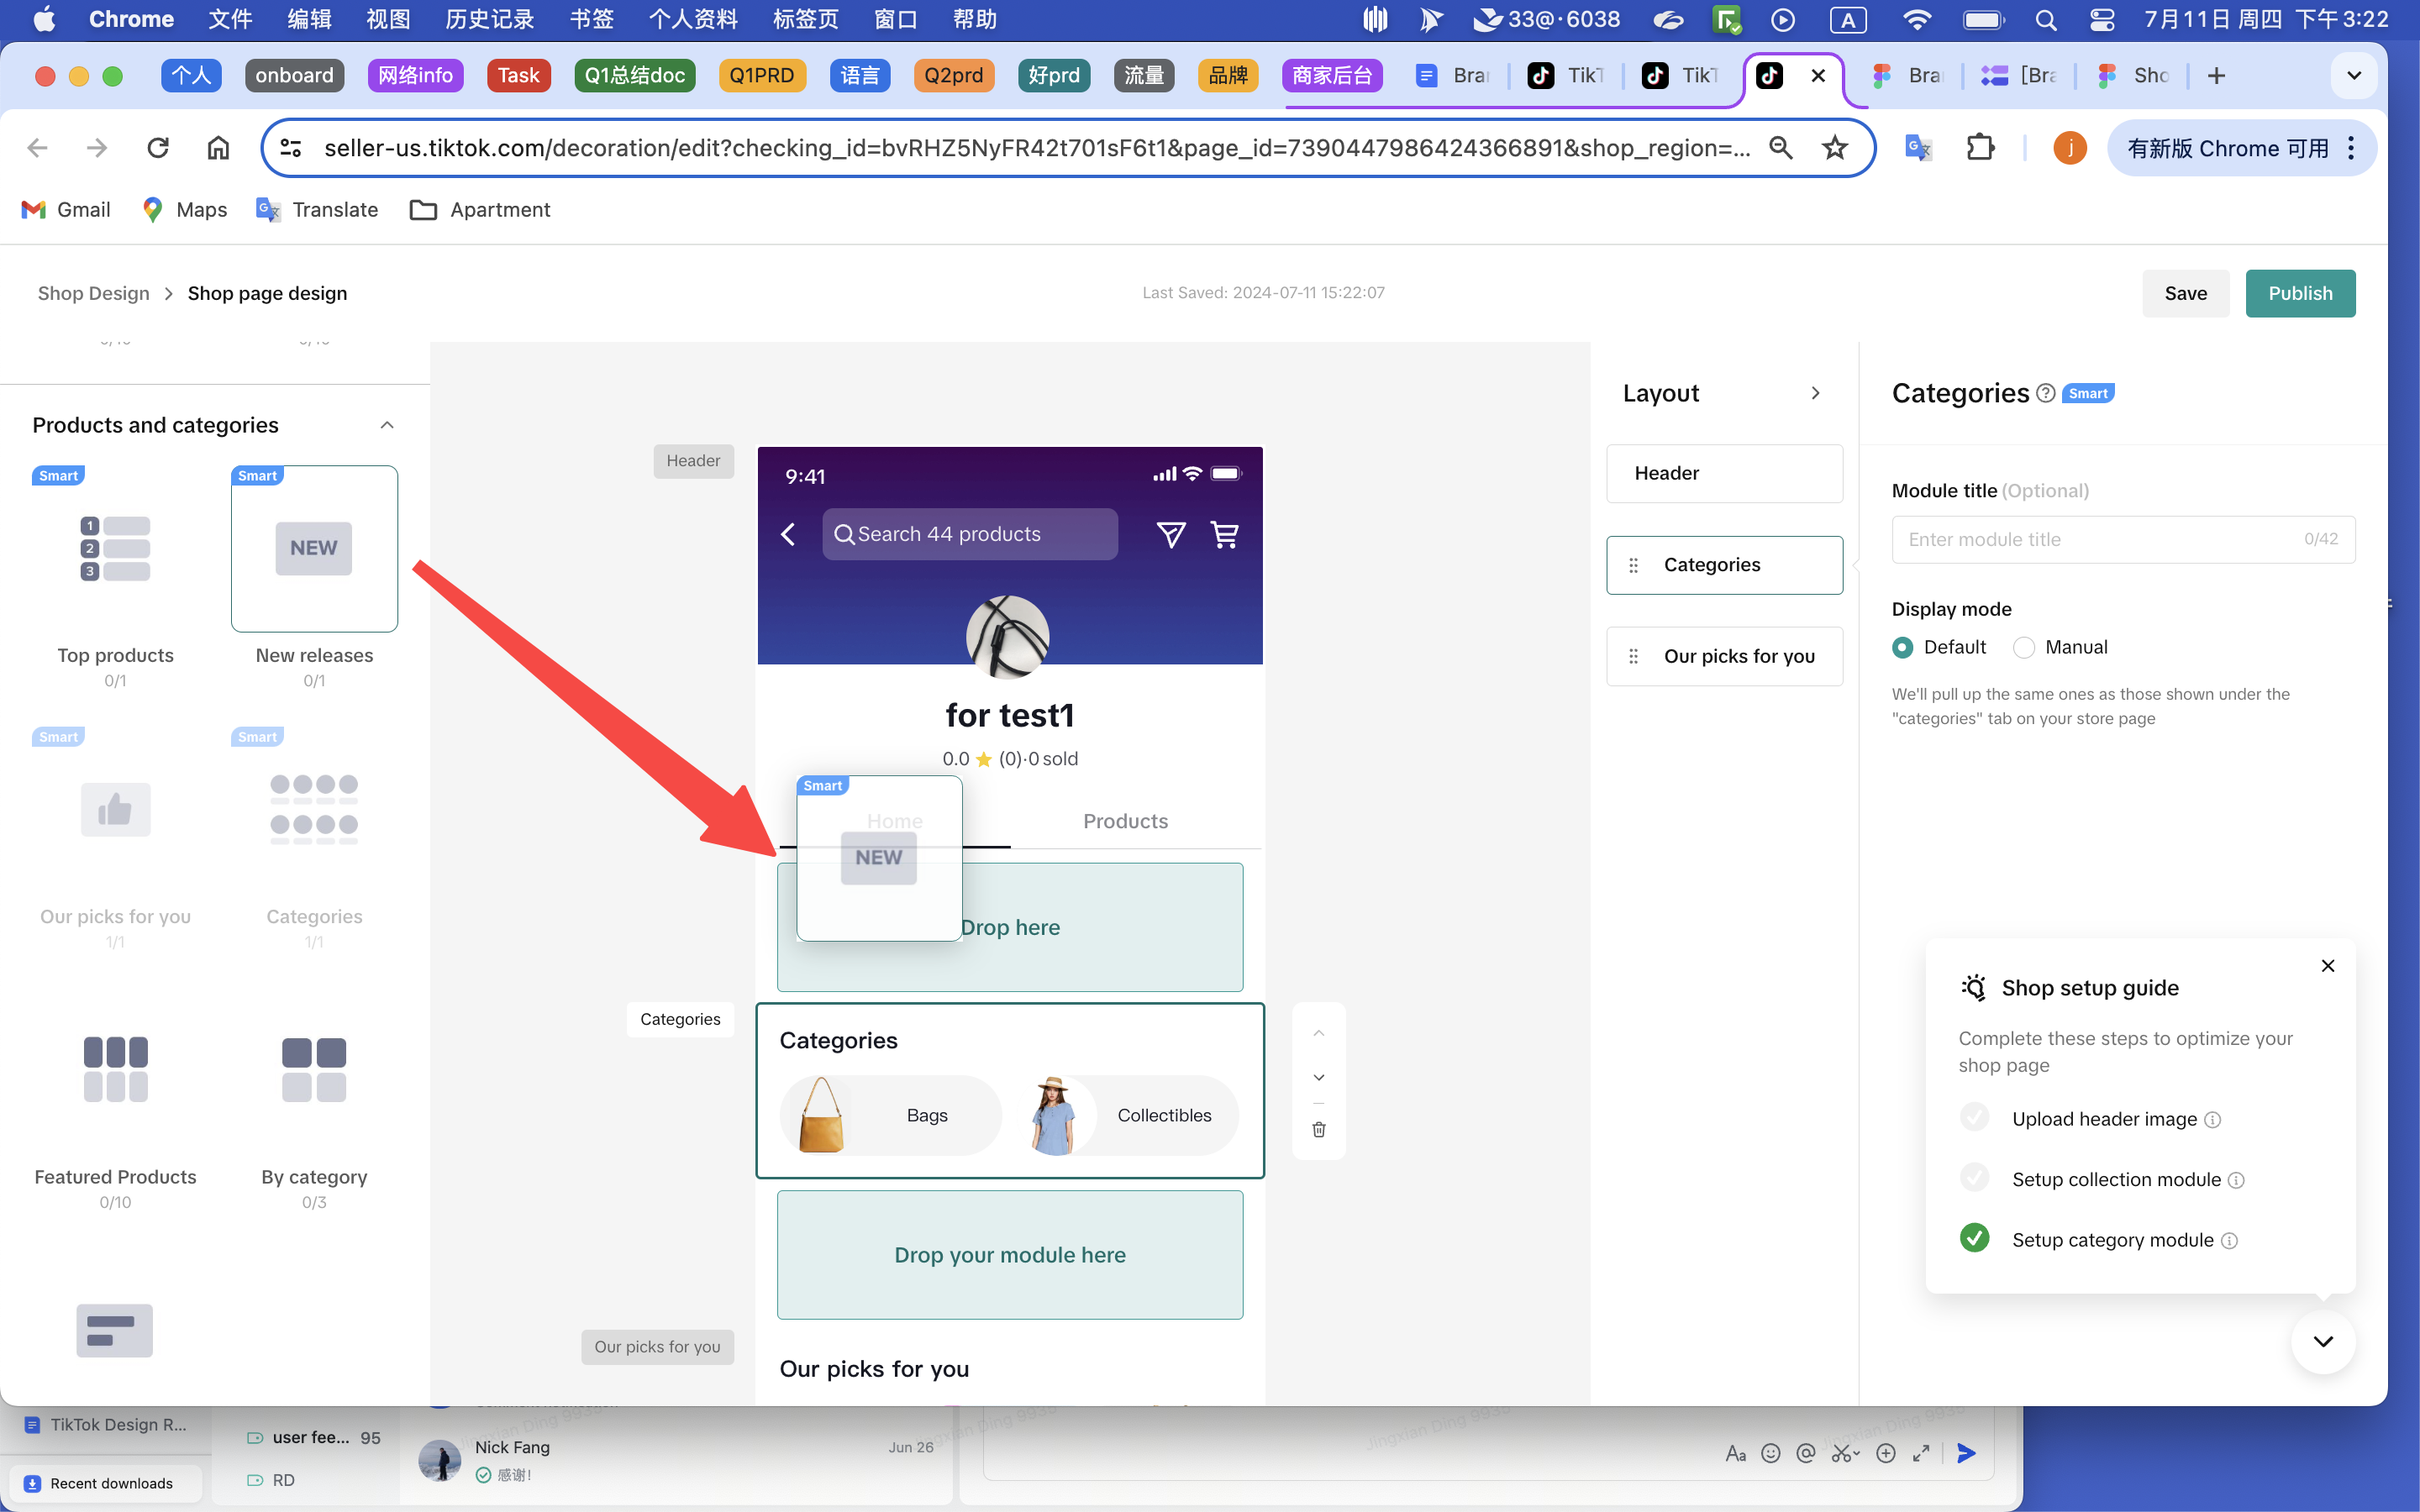Click info icon beside Upload header image

point(2213,1120)
